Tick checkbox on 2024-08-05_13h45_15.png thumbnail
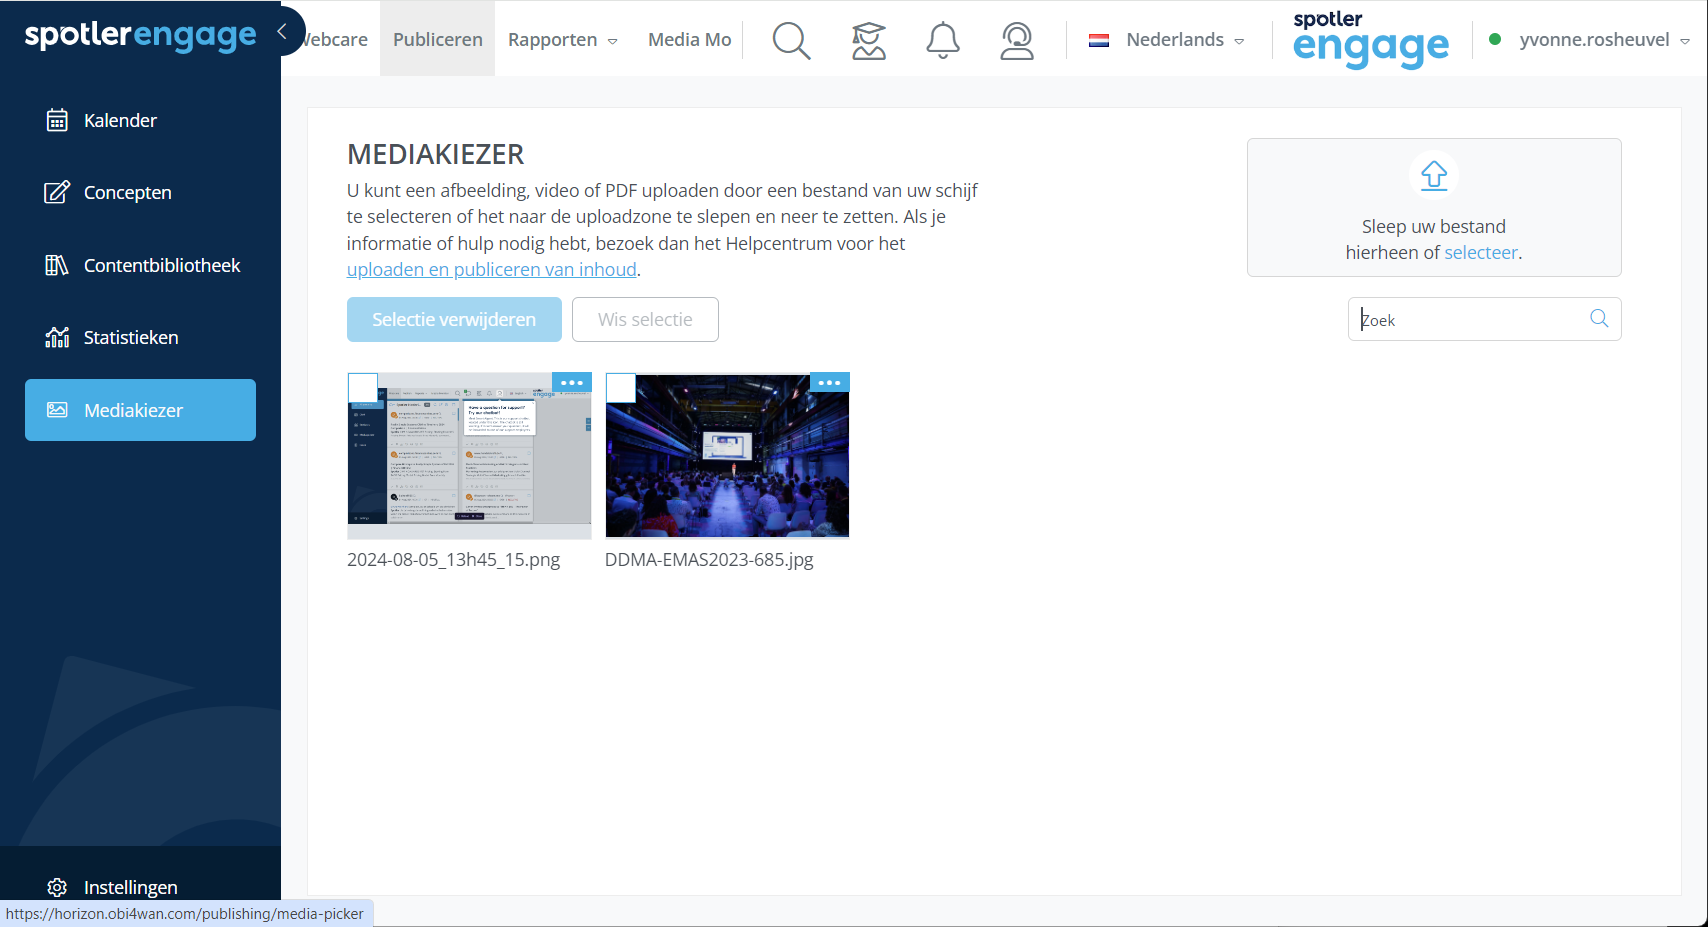 [x=362, y=388]
